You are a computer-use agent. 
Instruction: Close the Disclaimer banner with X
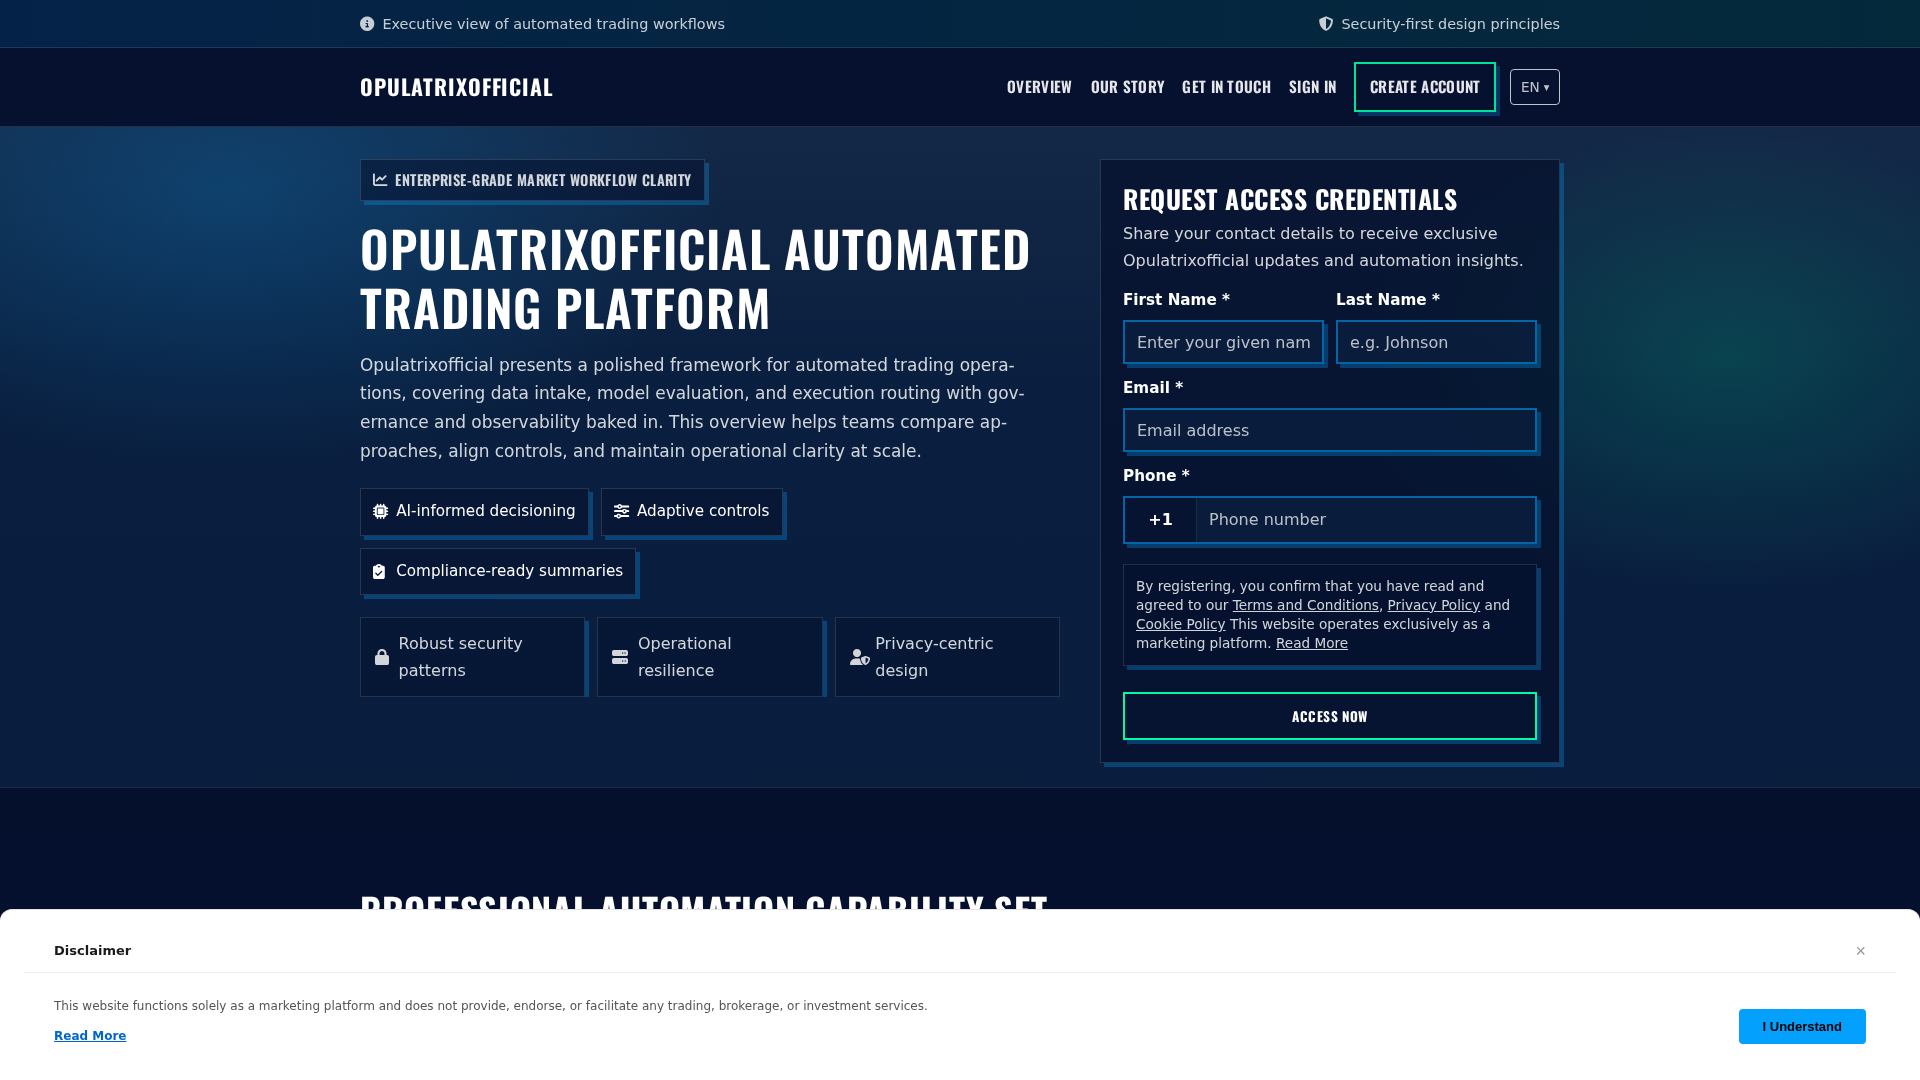pos(1861,951)
